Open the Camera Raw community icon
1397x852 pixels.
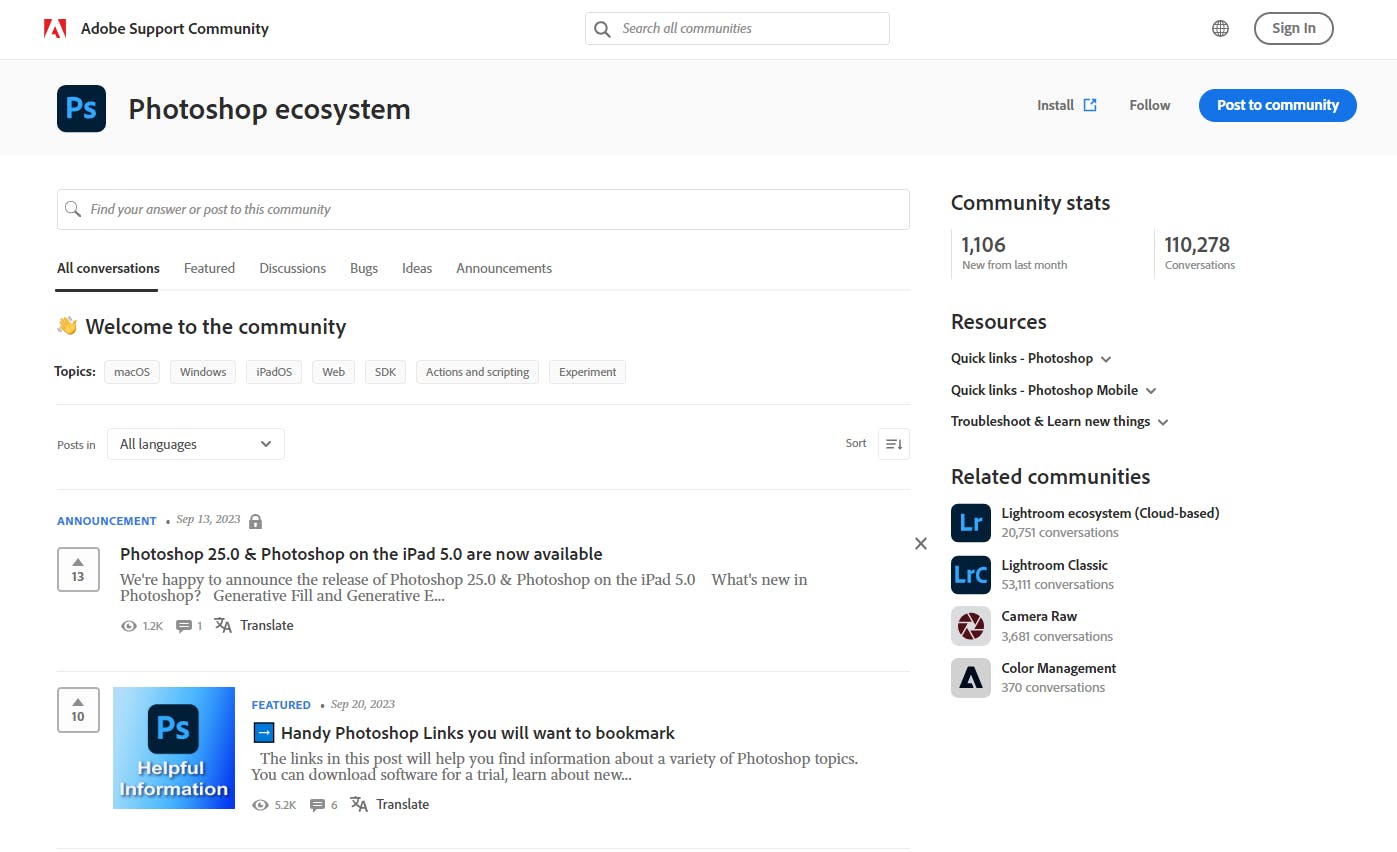point(970,626)
